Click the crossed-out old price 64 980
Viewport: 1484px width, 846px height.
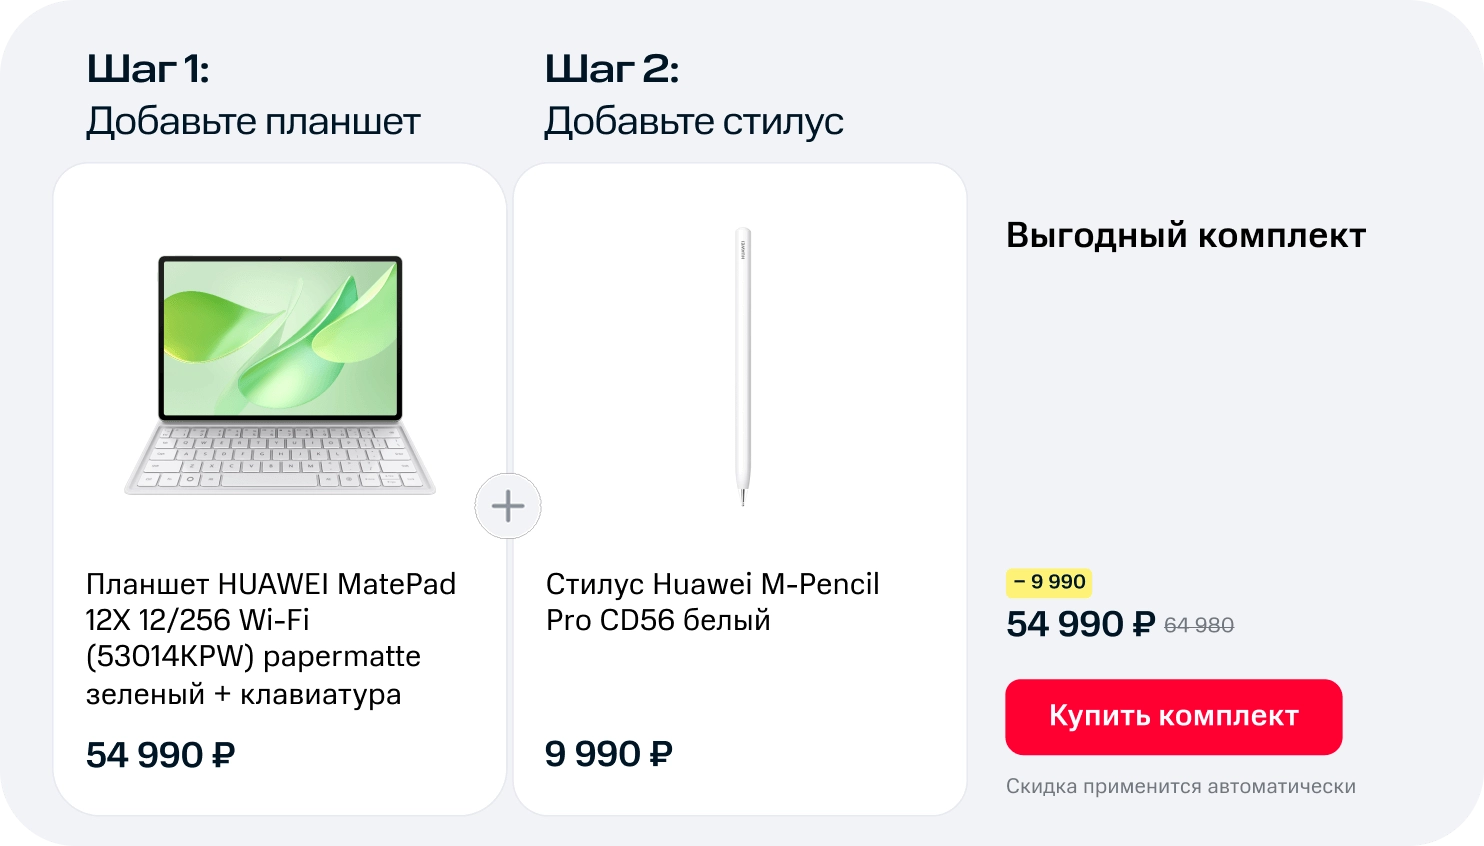tap(1199, 626)
